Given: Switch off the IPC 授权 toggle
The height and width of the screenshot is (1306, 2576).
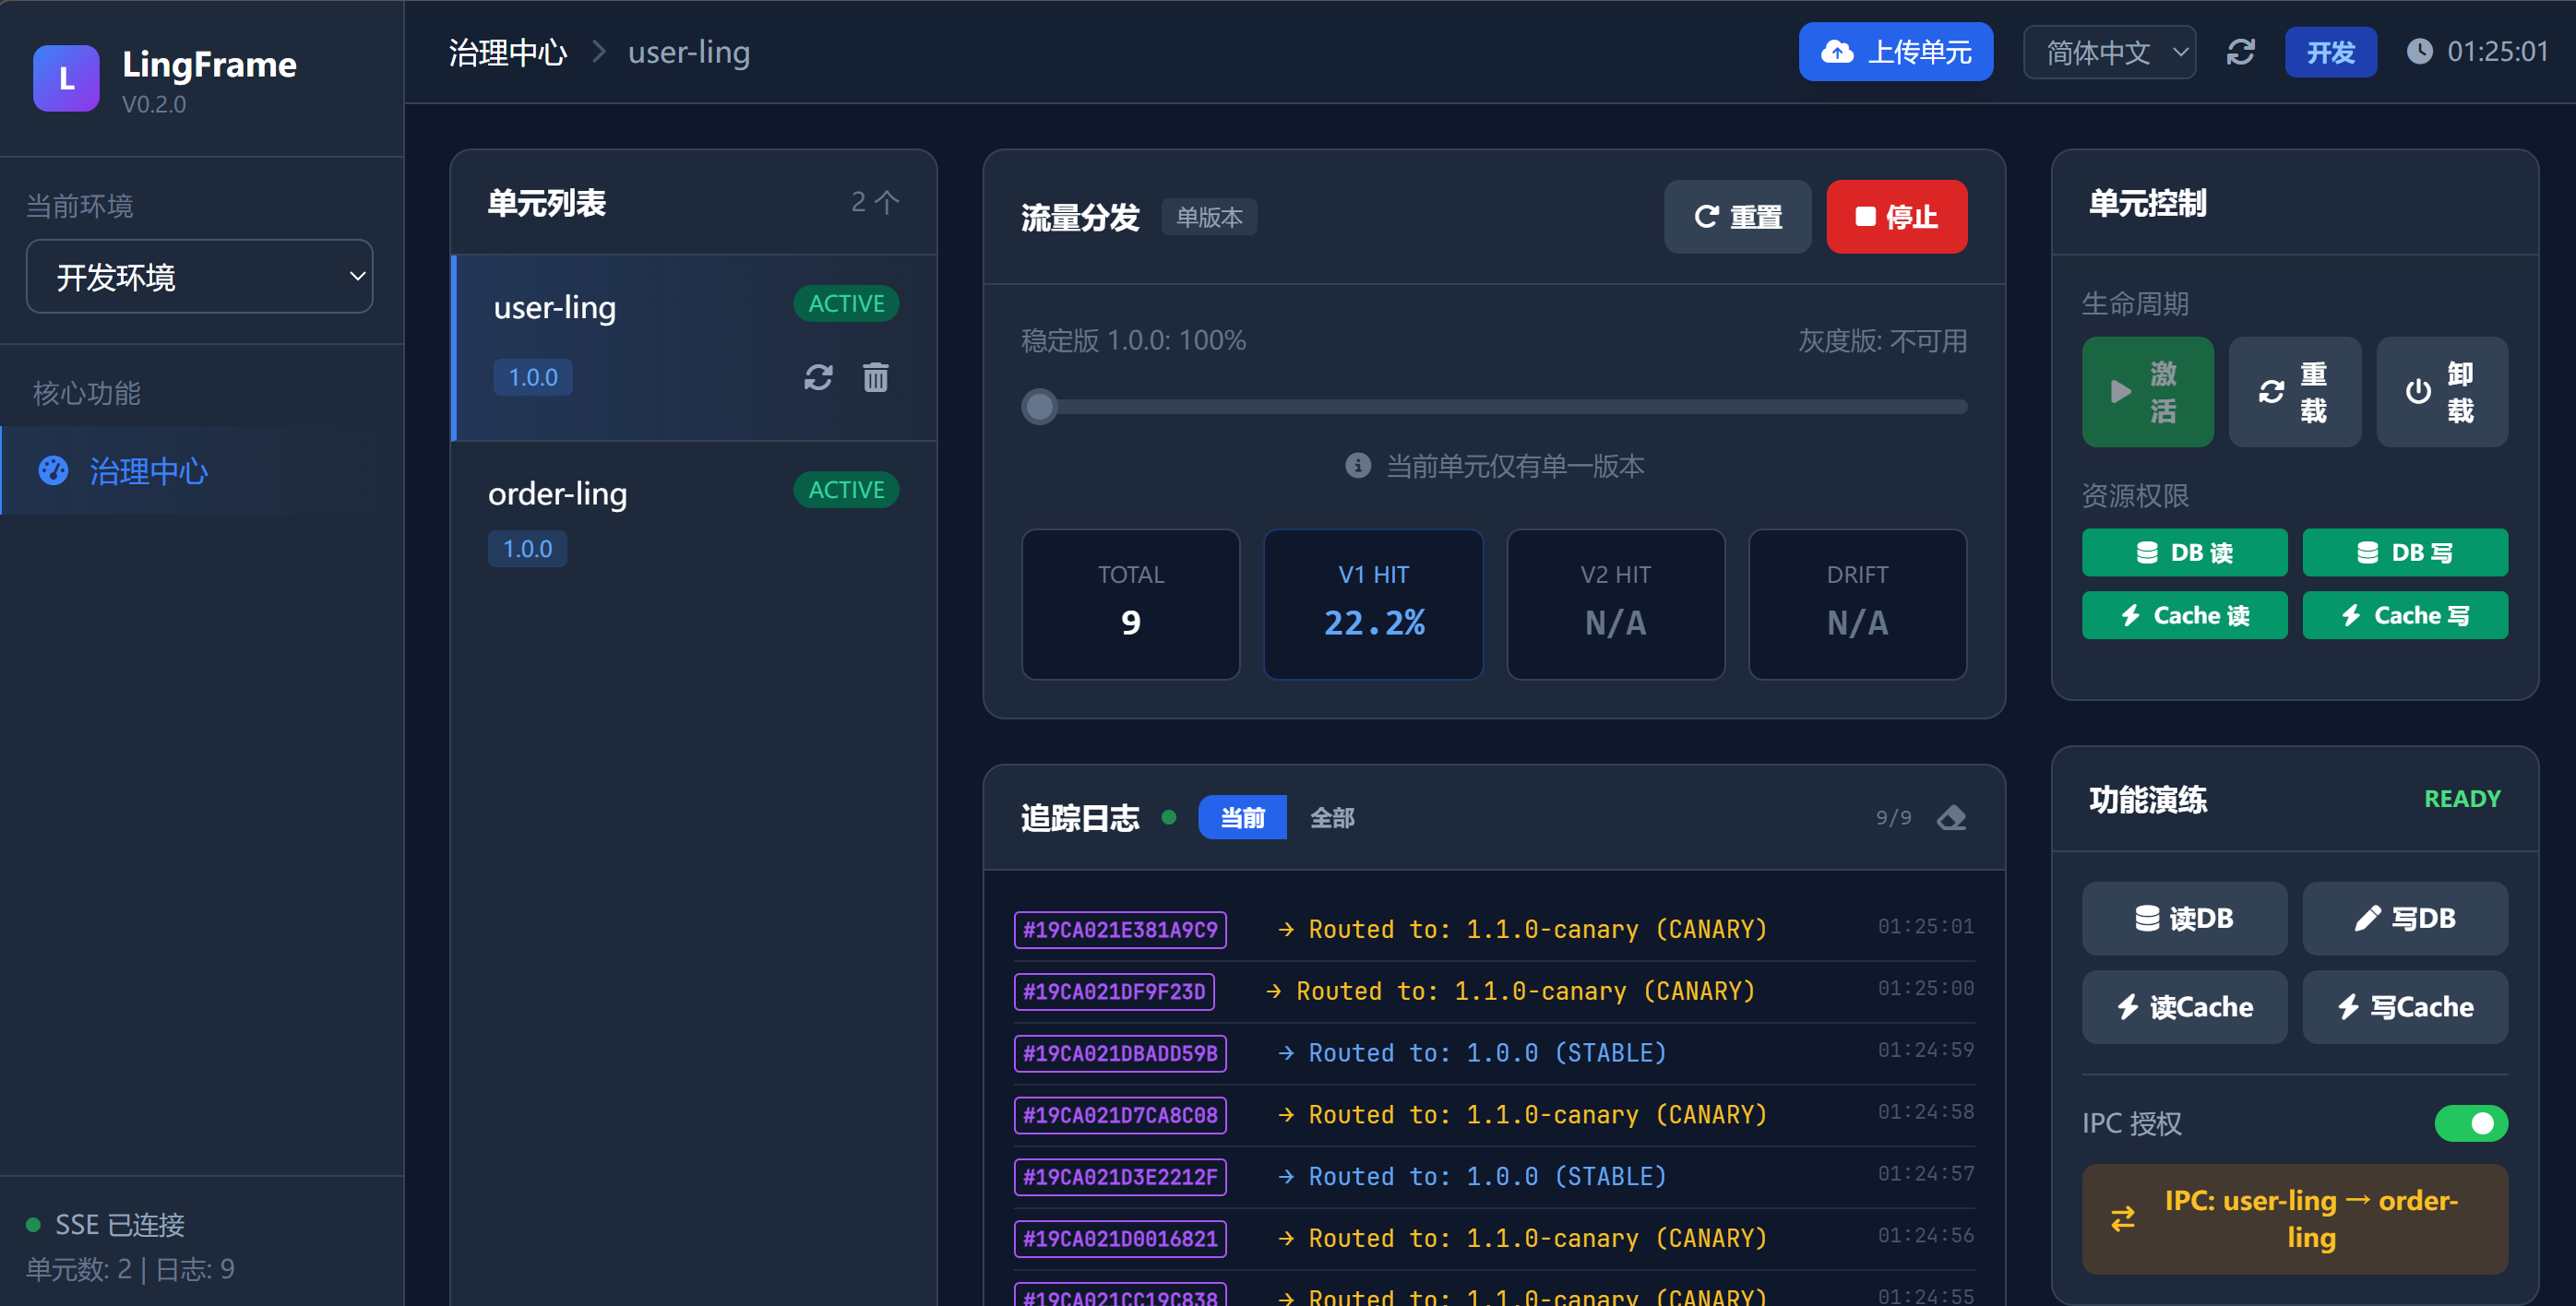Looking at the screenshot, I should click(x=2470, y=1123).
